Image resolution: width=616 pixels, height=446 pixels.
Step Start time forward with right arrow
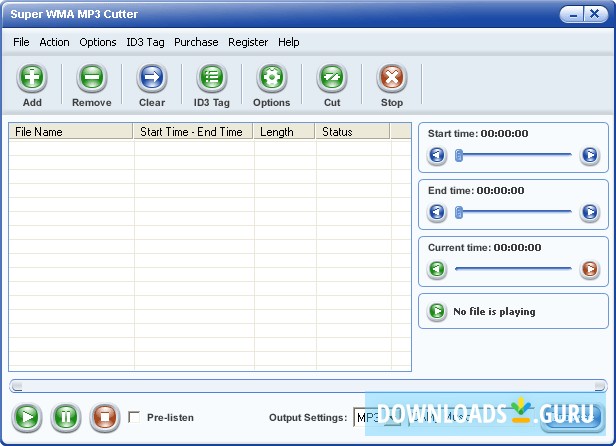(x=590, y=155)
